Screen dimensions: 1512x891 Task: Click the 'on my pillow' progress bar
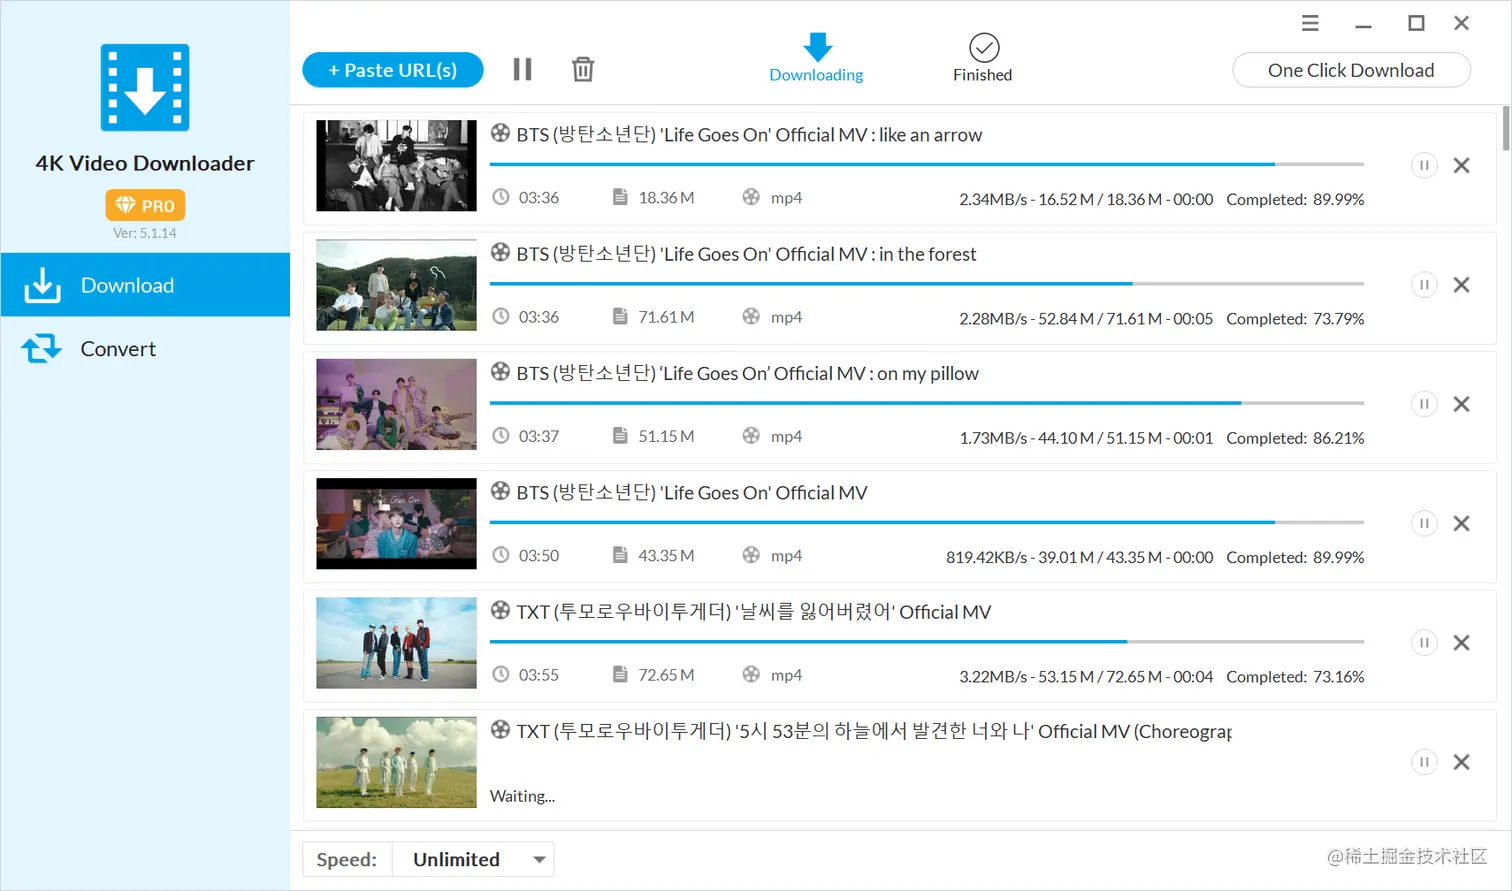(x=926, y=403)
